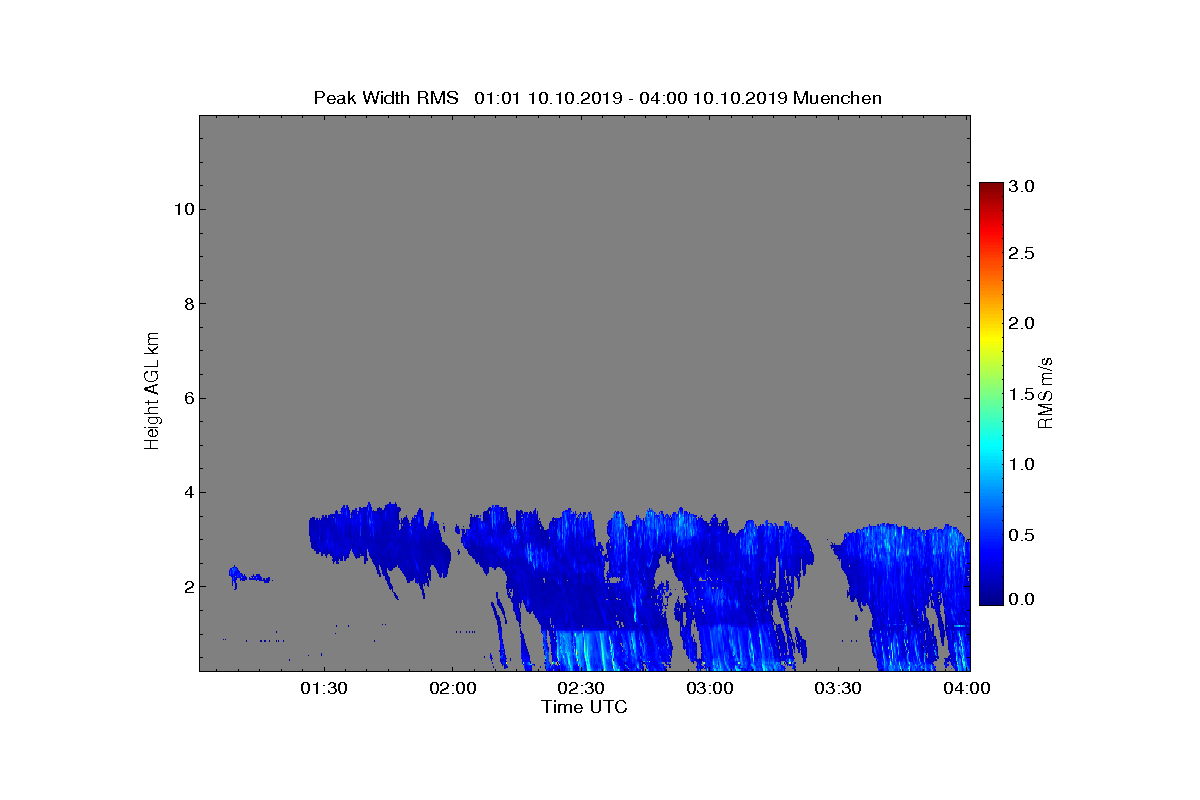Select the 'Time UTC' x-axis label
Screen dimensions: 1200x800
pyautogui.click(x=584, y=707)
